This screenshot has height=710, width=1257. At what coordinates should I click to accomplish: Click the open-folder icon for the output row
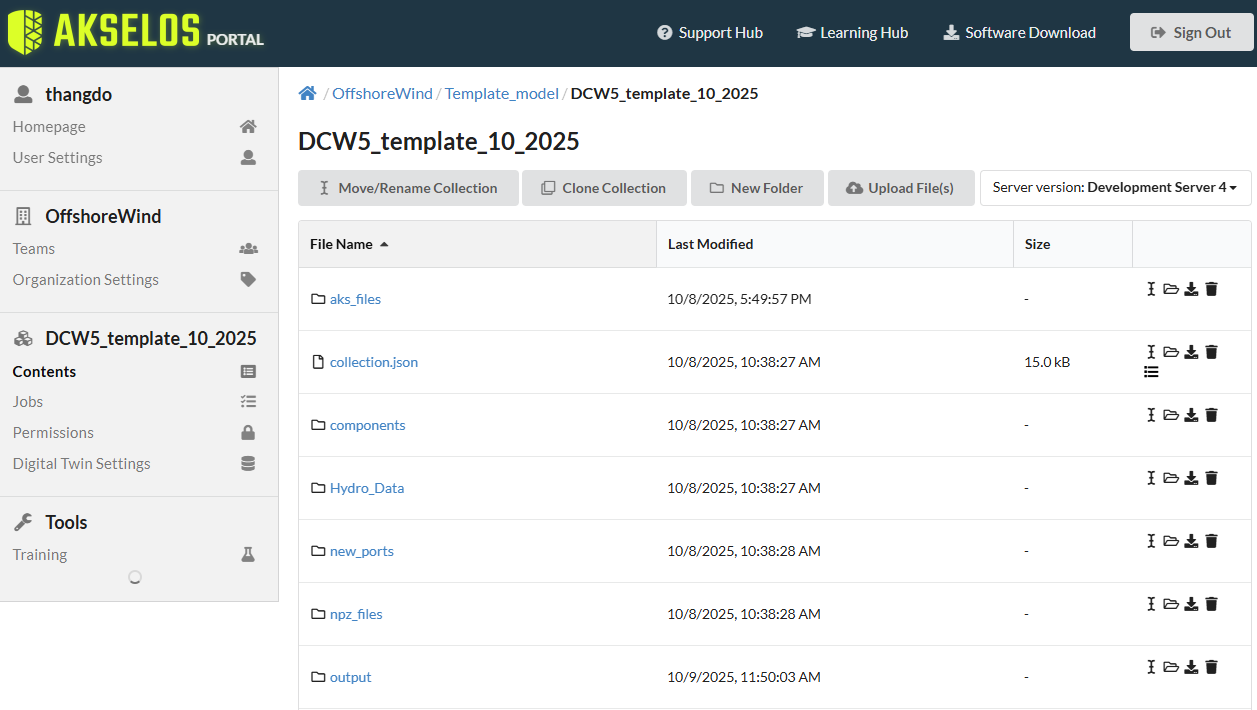point(1170,667)
